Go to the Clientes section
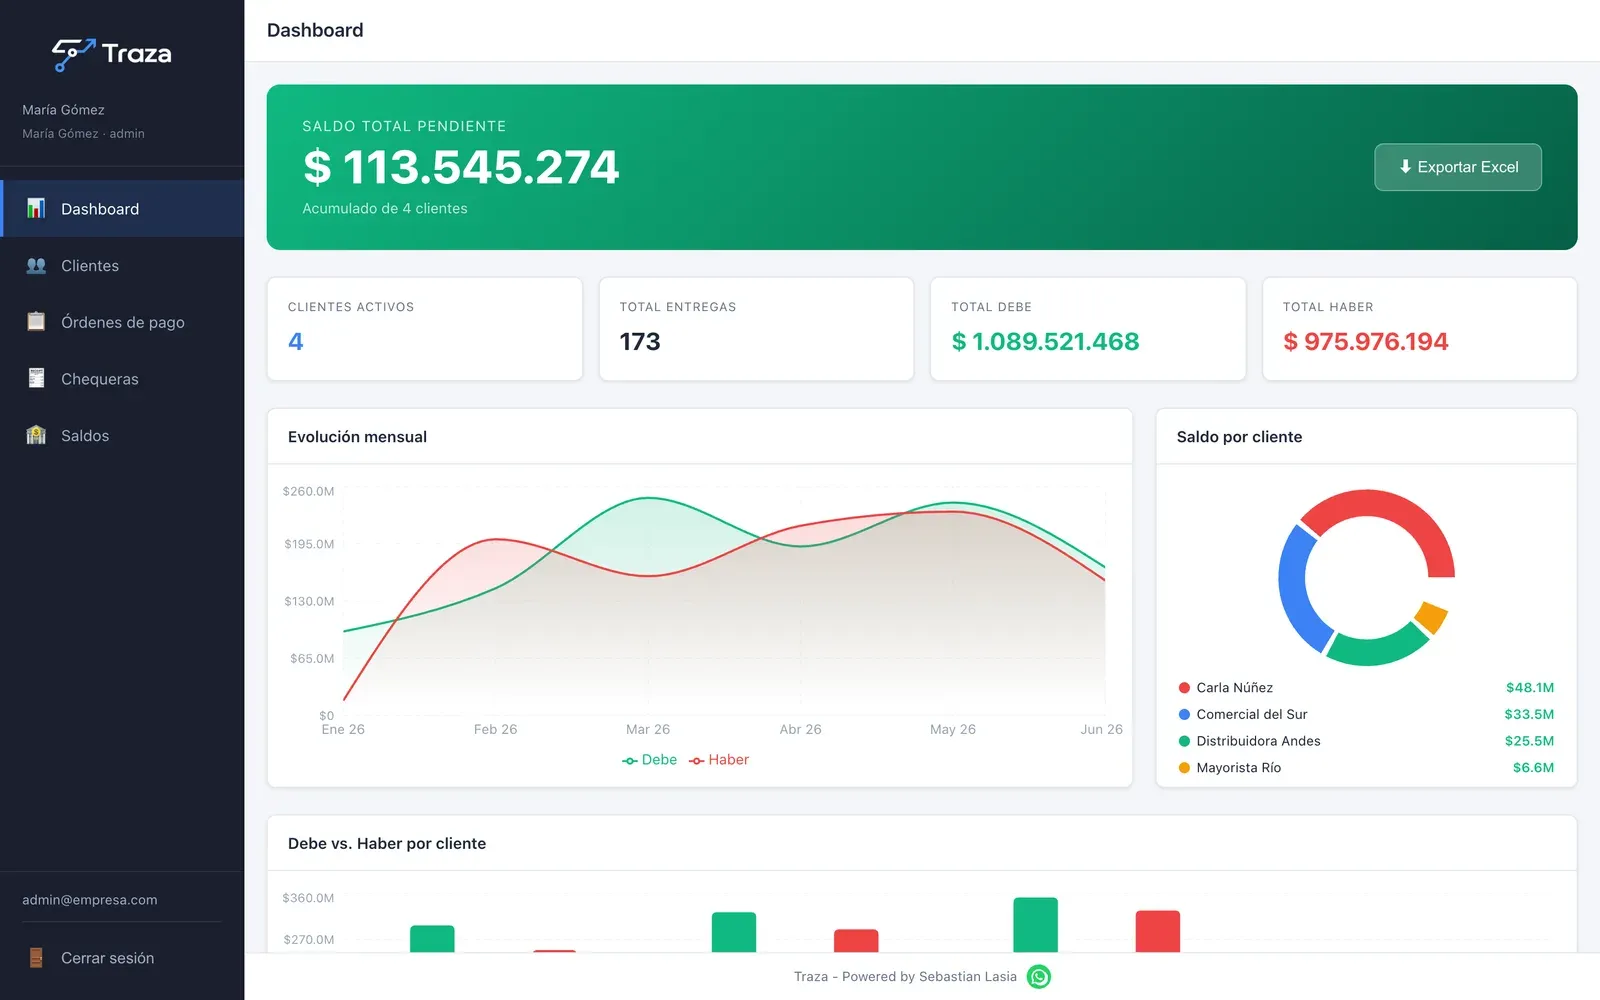The height and width of the screenshot is (1000, 1600). (x=122, y=265)
